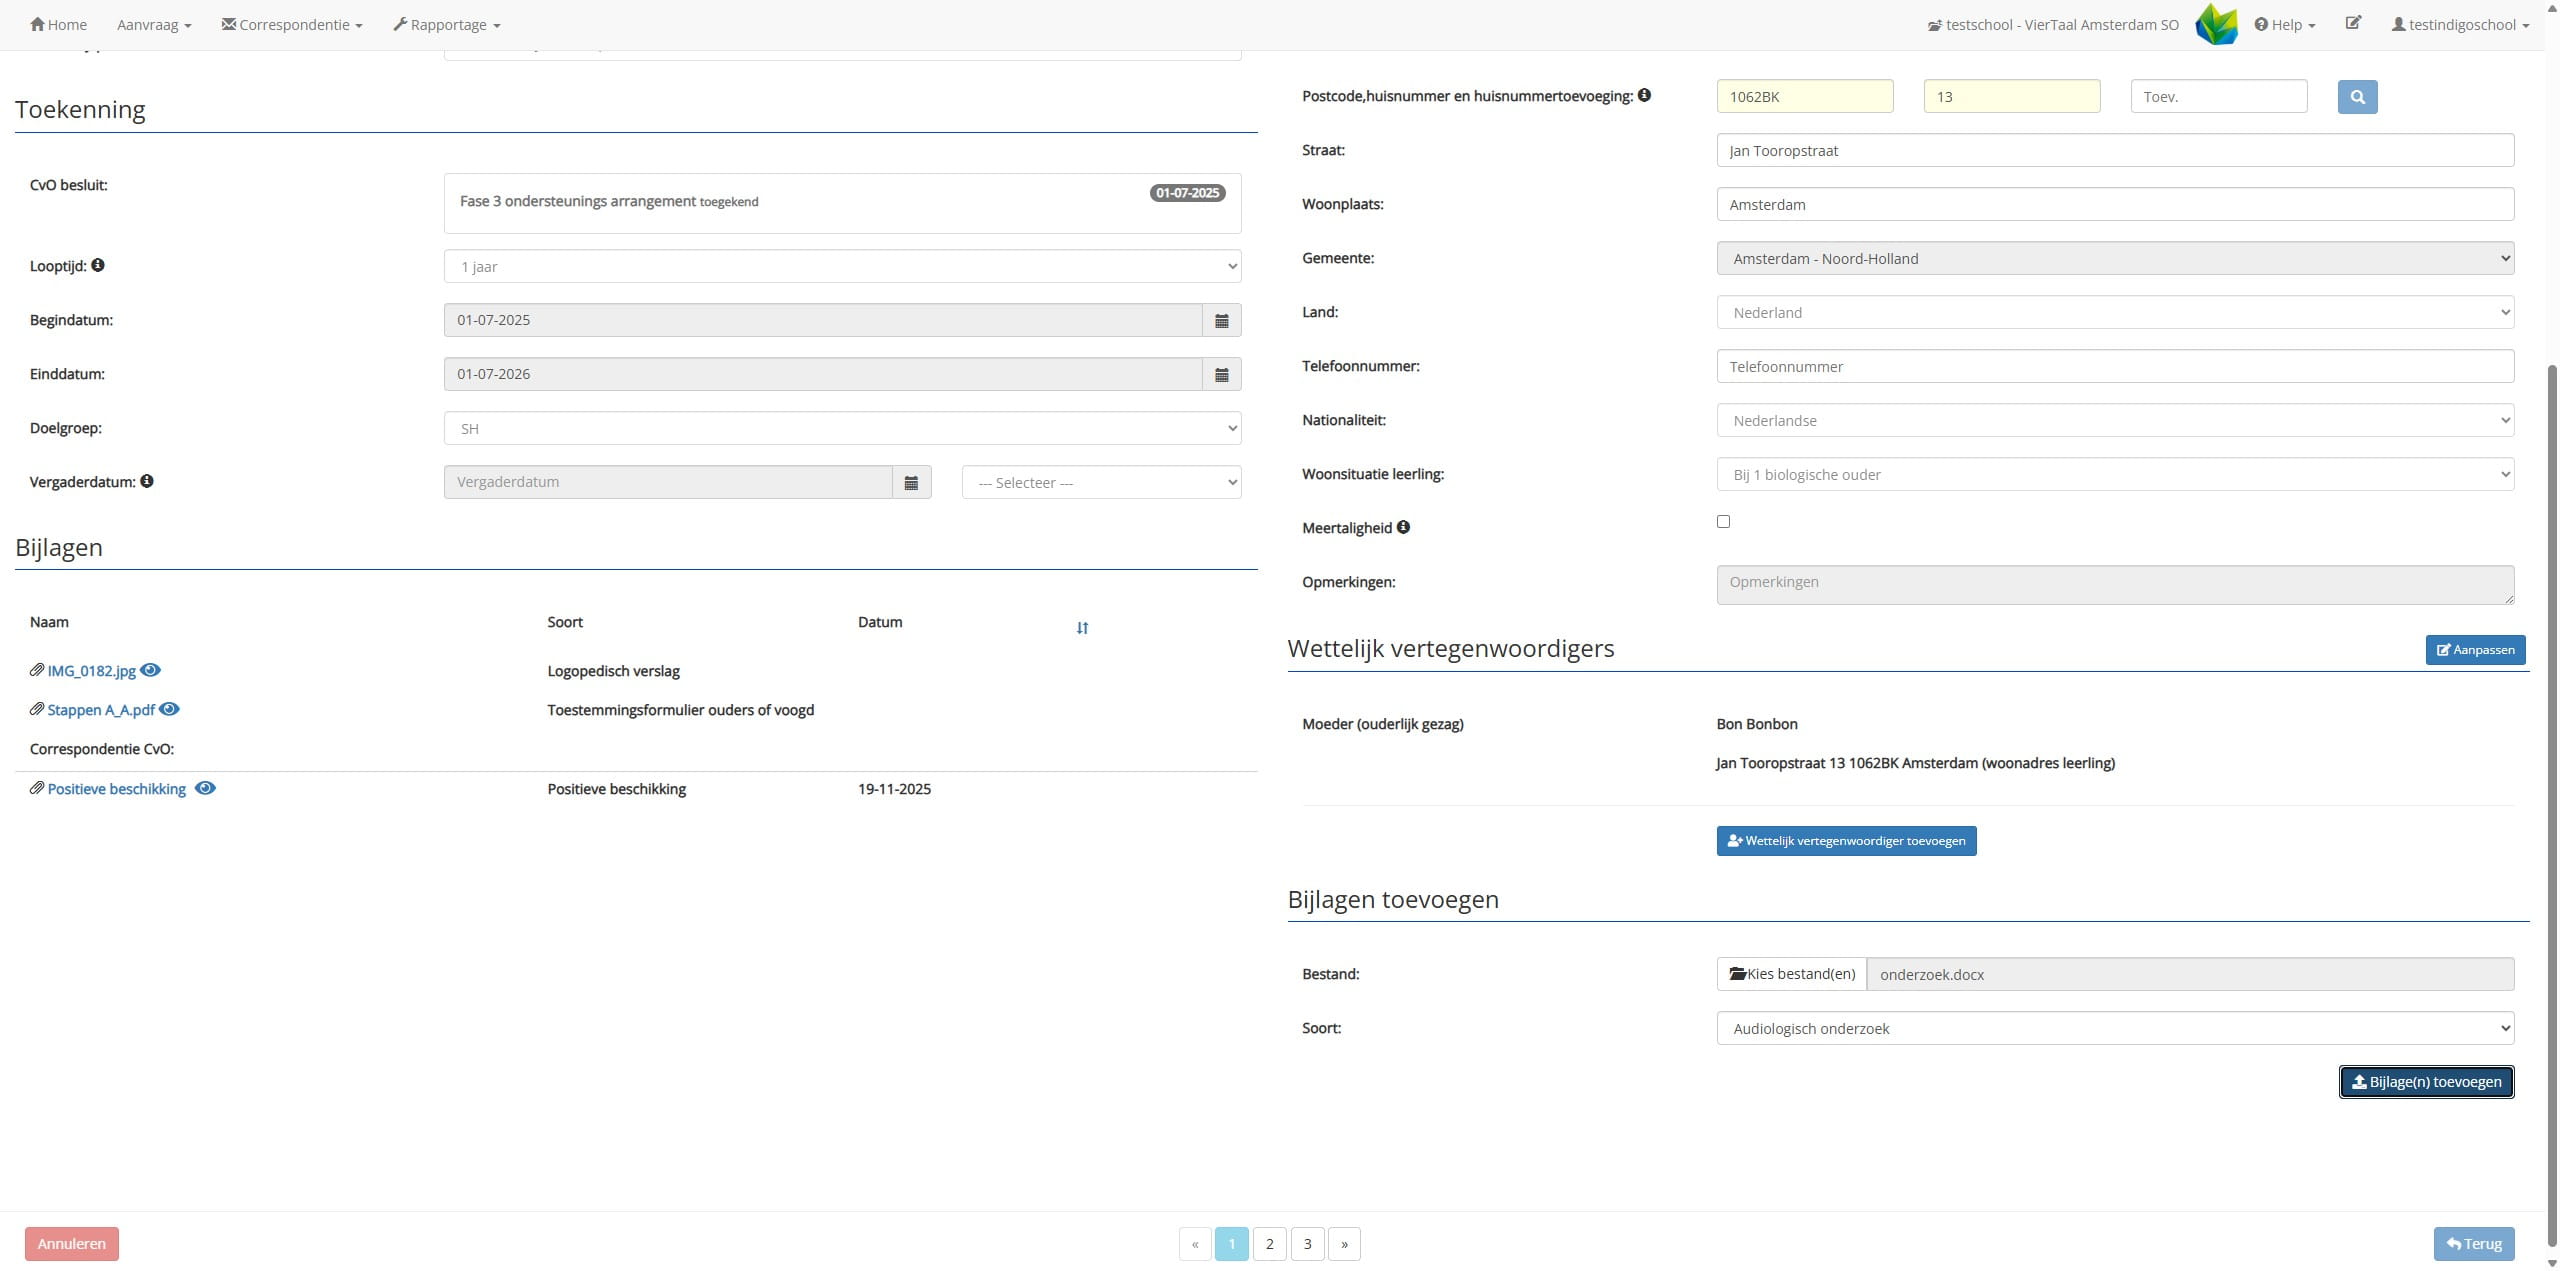Click the Opmerkingen text area
This screenshot has width=2560, height=1271.
[x=2115, y=585]
